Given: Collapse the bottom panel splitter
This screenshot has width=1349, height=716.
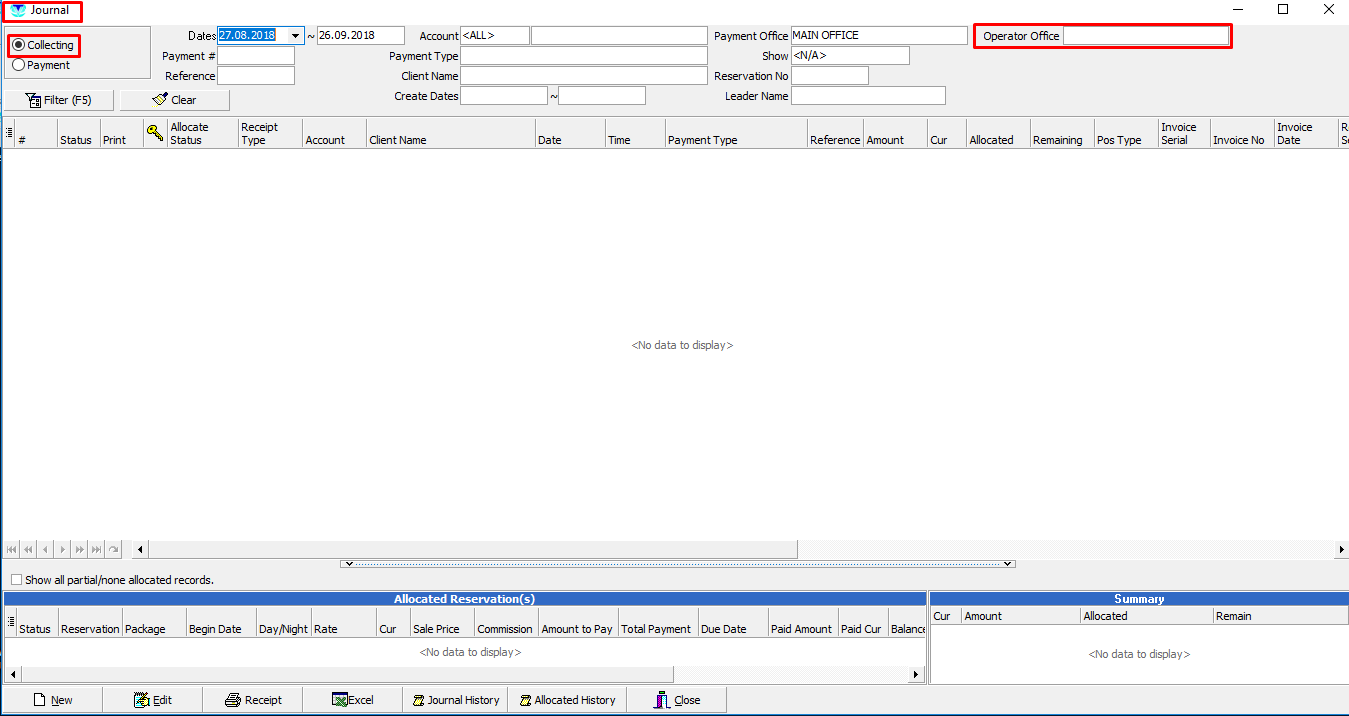Looking at the screenshot, I should [678, 564].
